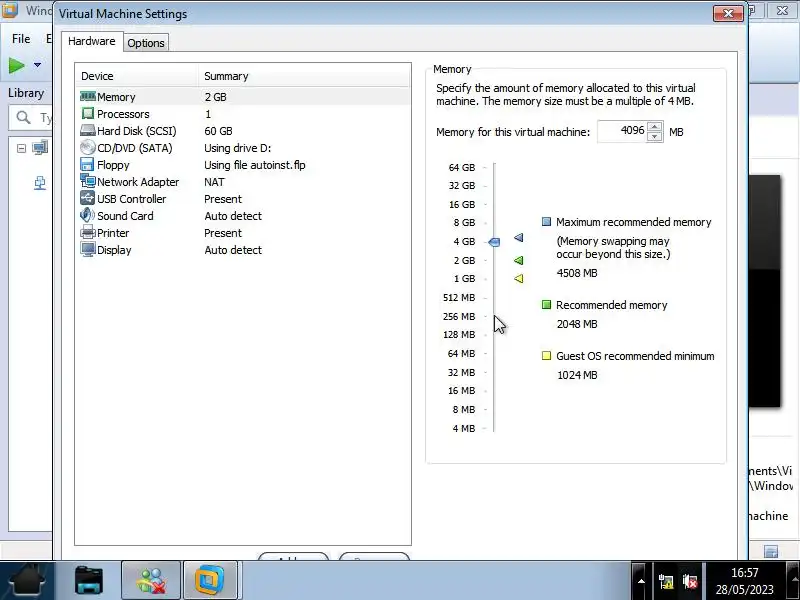
Task: Click the 64 GB slider tick label
Action: tap(462, 167)
